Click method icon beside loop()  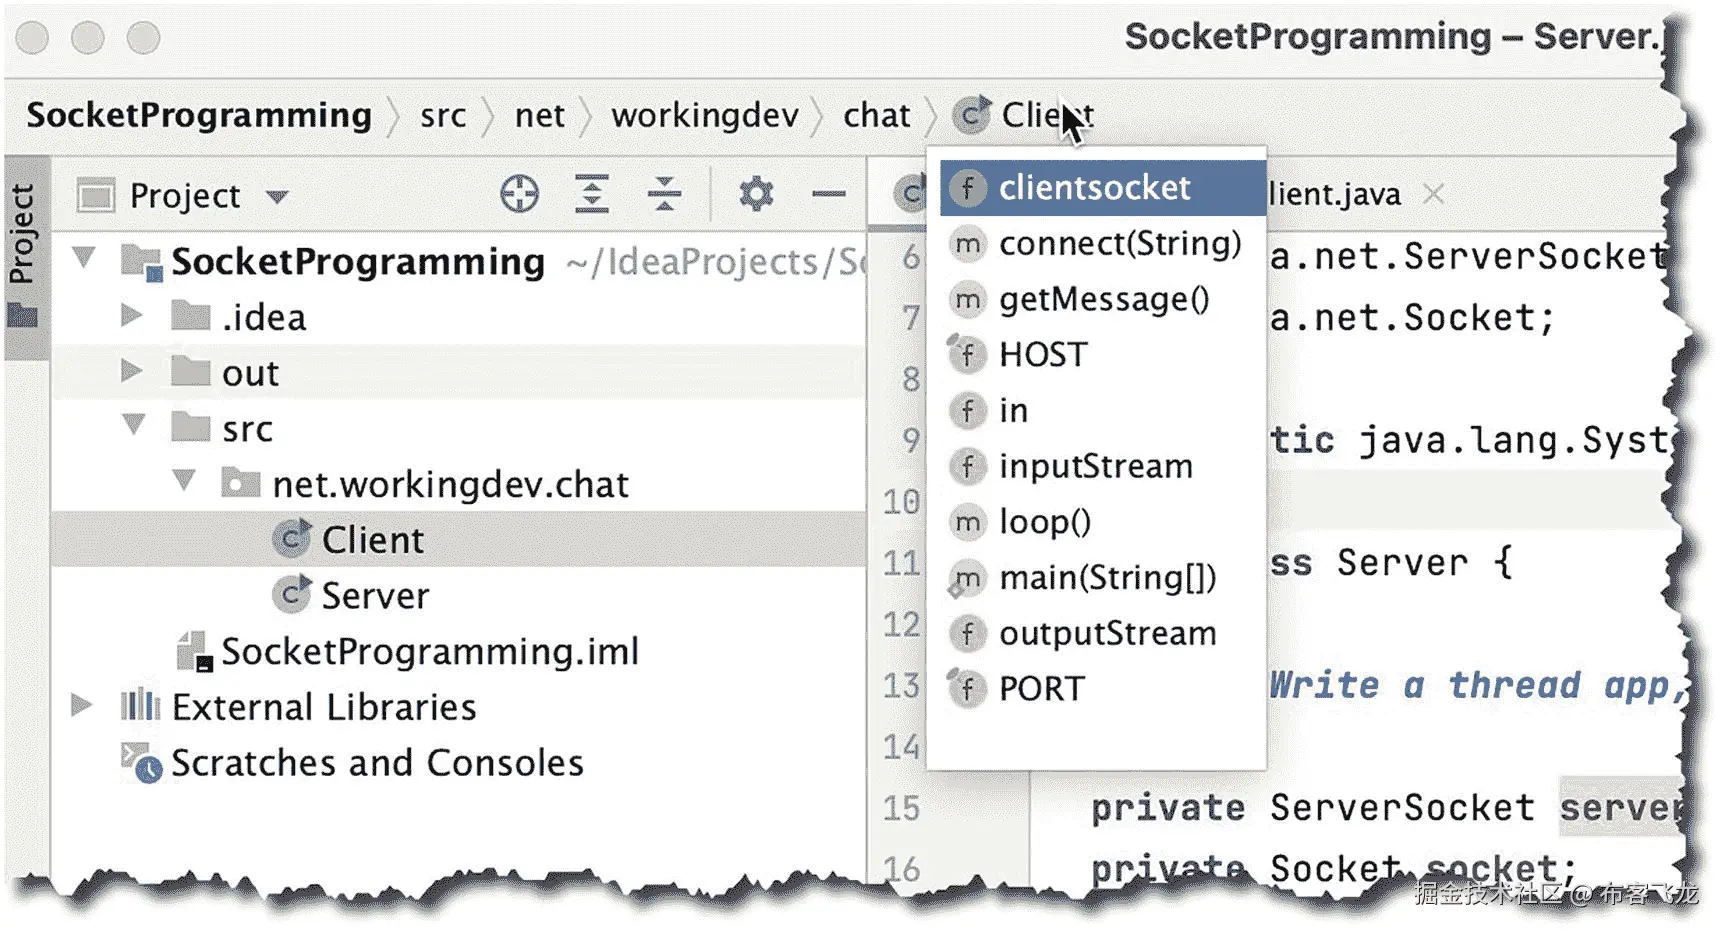[x=967, y=522]
